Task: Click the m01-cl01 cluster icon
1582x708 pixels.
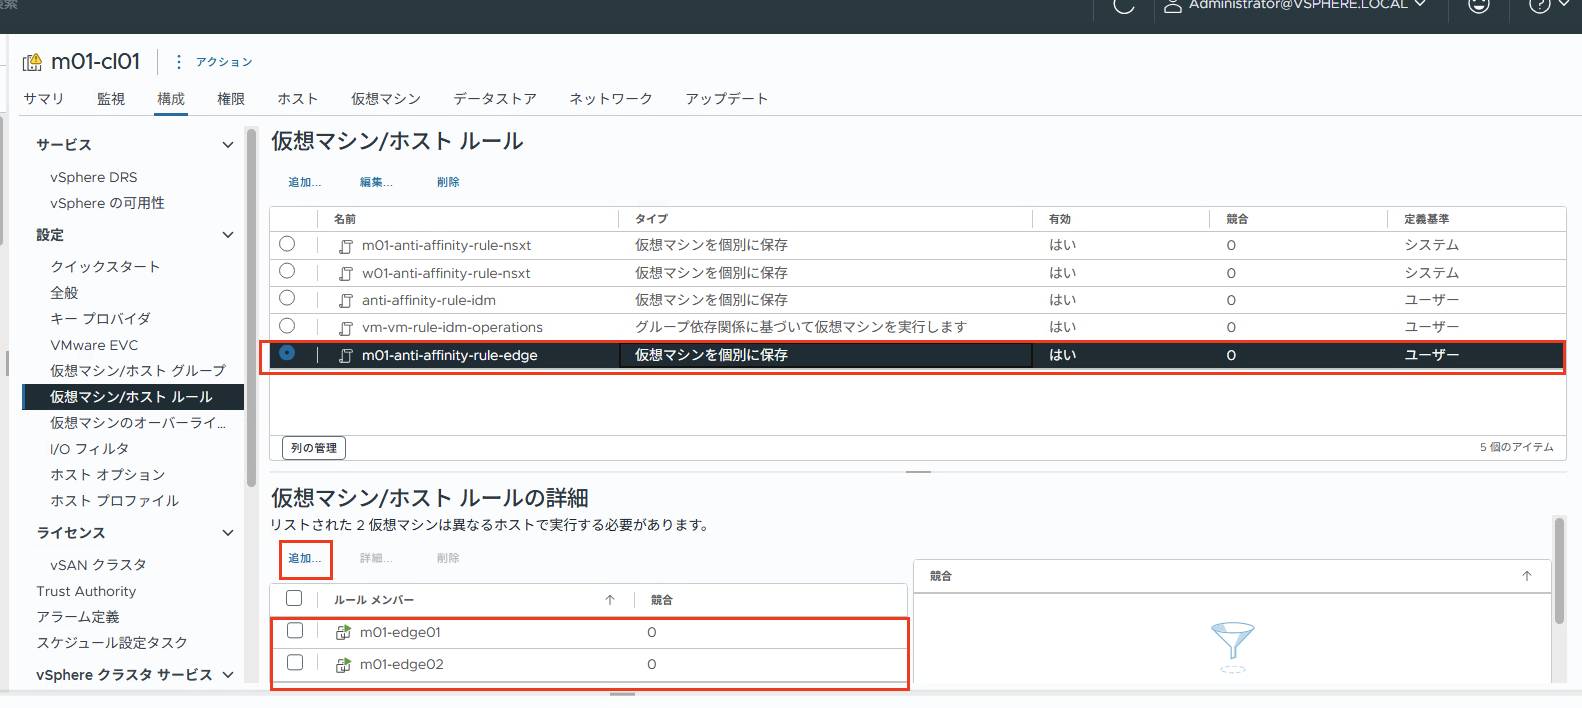Action: tap(32, 62)
